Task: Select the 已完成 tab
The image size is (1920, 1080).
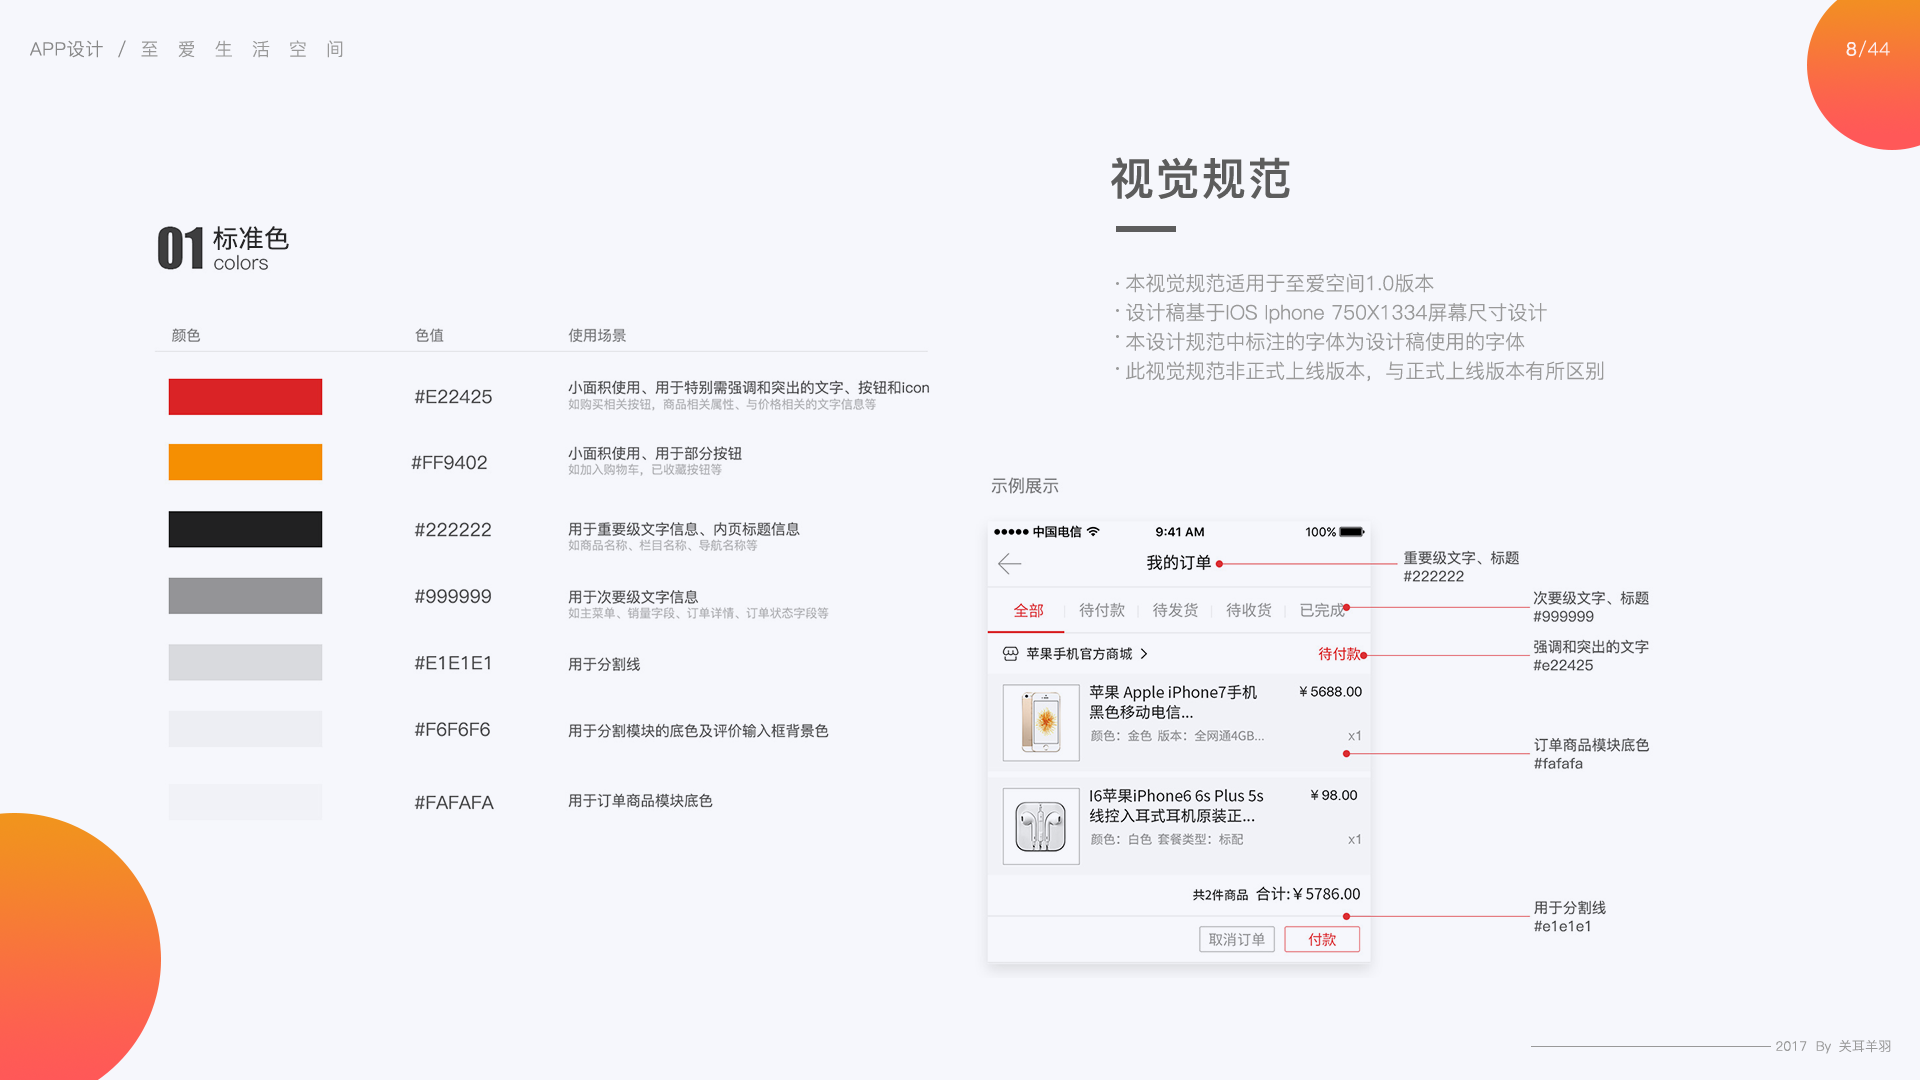Action: tap(1322, 610)
